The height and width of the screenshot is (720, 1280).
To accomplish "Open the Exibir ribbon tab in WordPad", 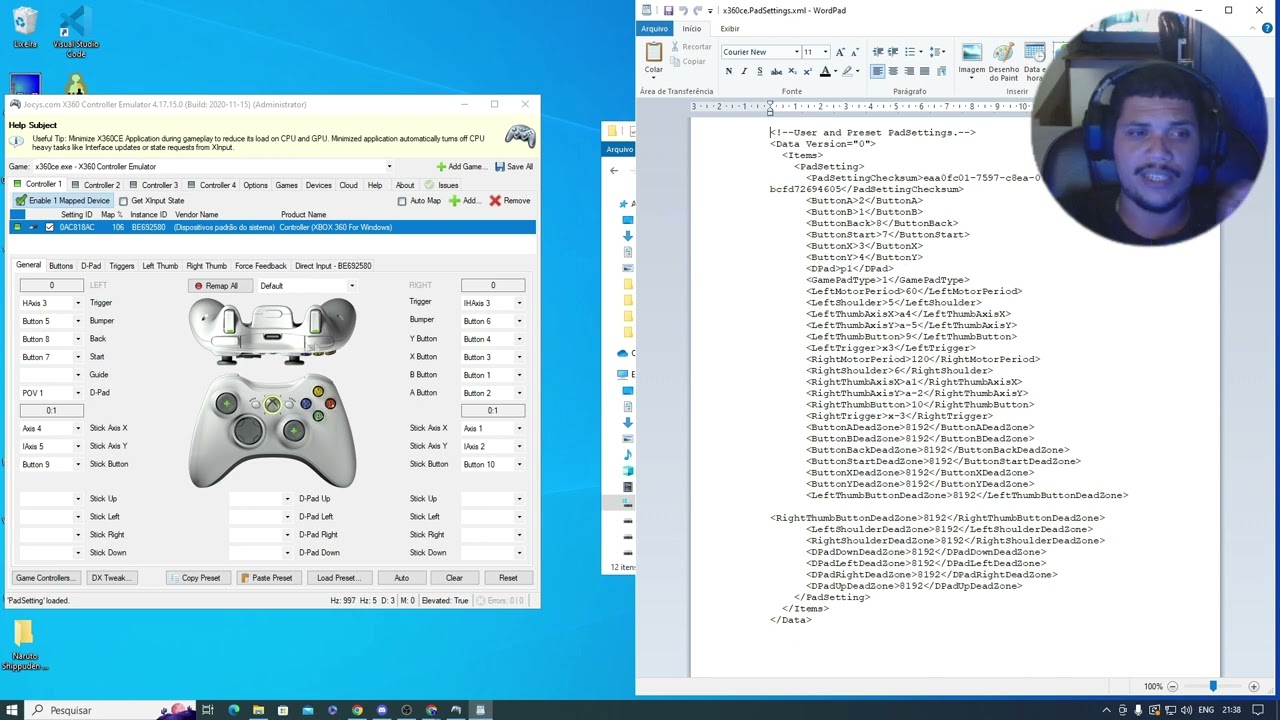I will click(730, 29).
